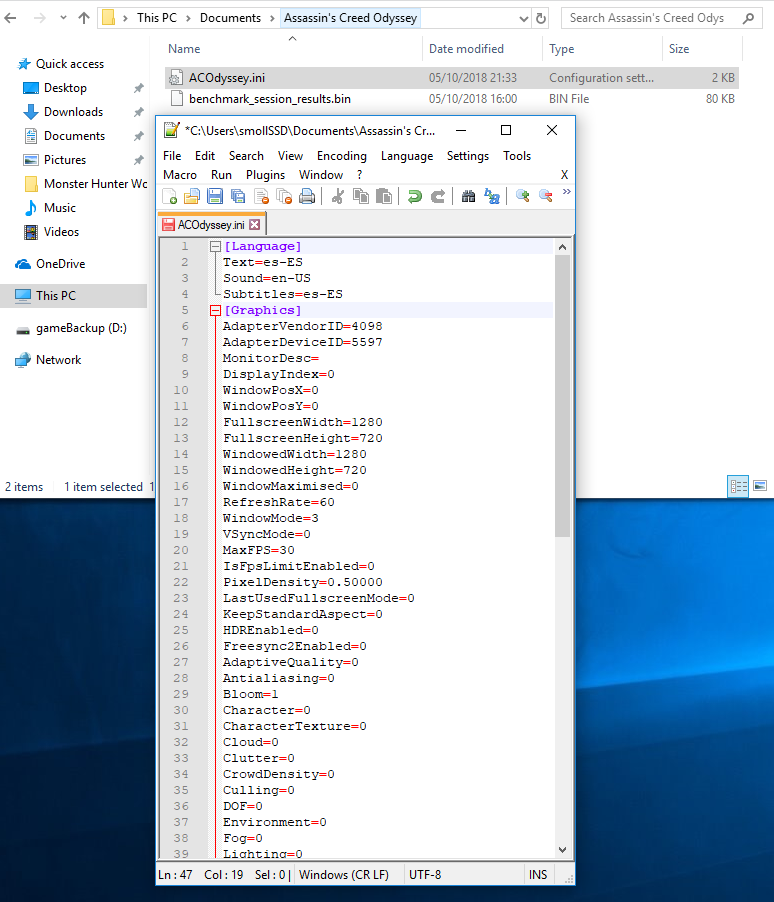Open the Search menu

click(246, 156)
